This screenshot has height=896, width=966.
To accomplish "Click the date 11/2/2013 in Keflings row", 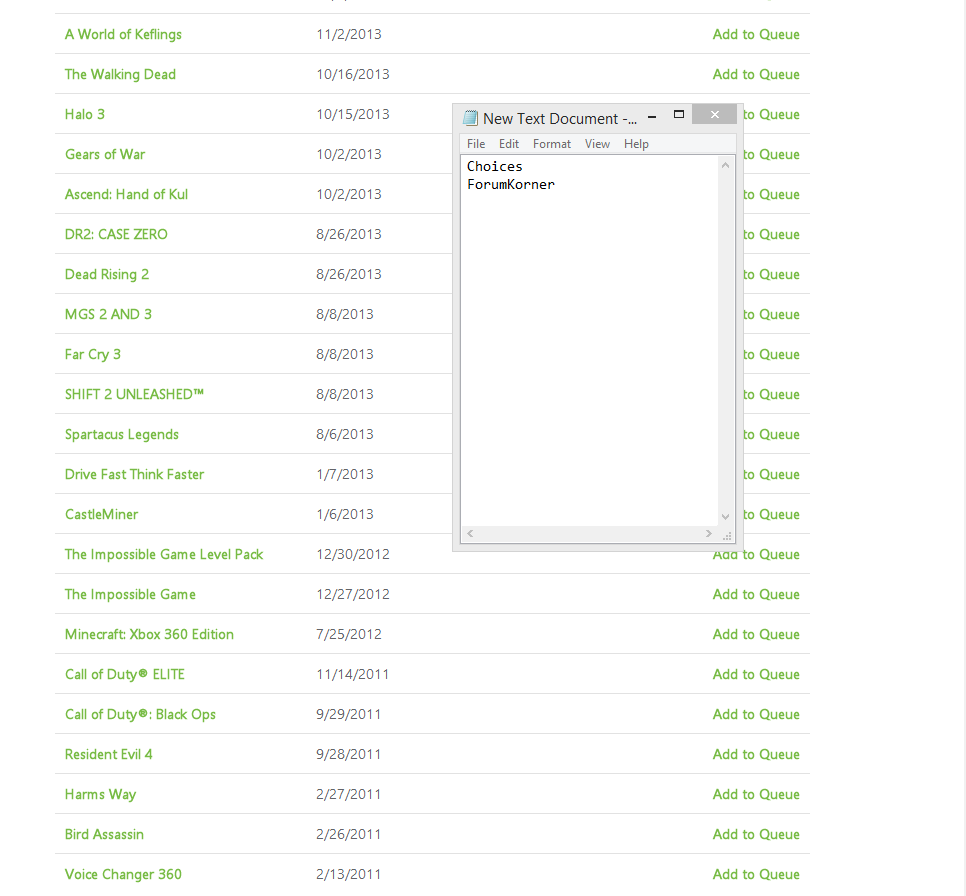I will [349, 35].
